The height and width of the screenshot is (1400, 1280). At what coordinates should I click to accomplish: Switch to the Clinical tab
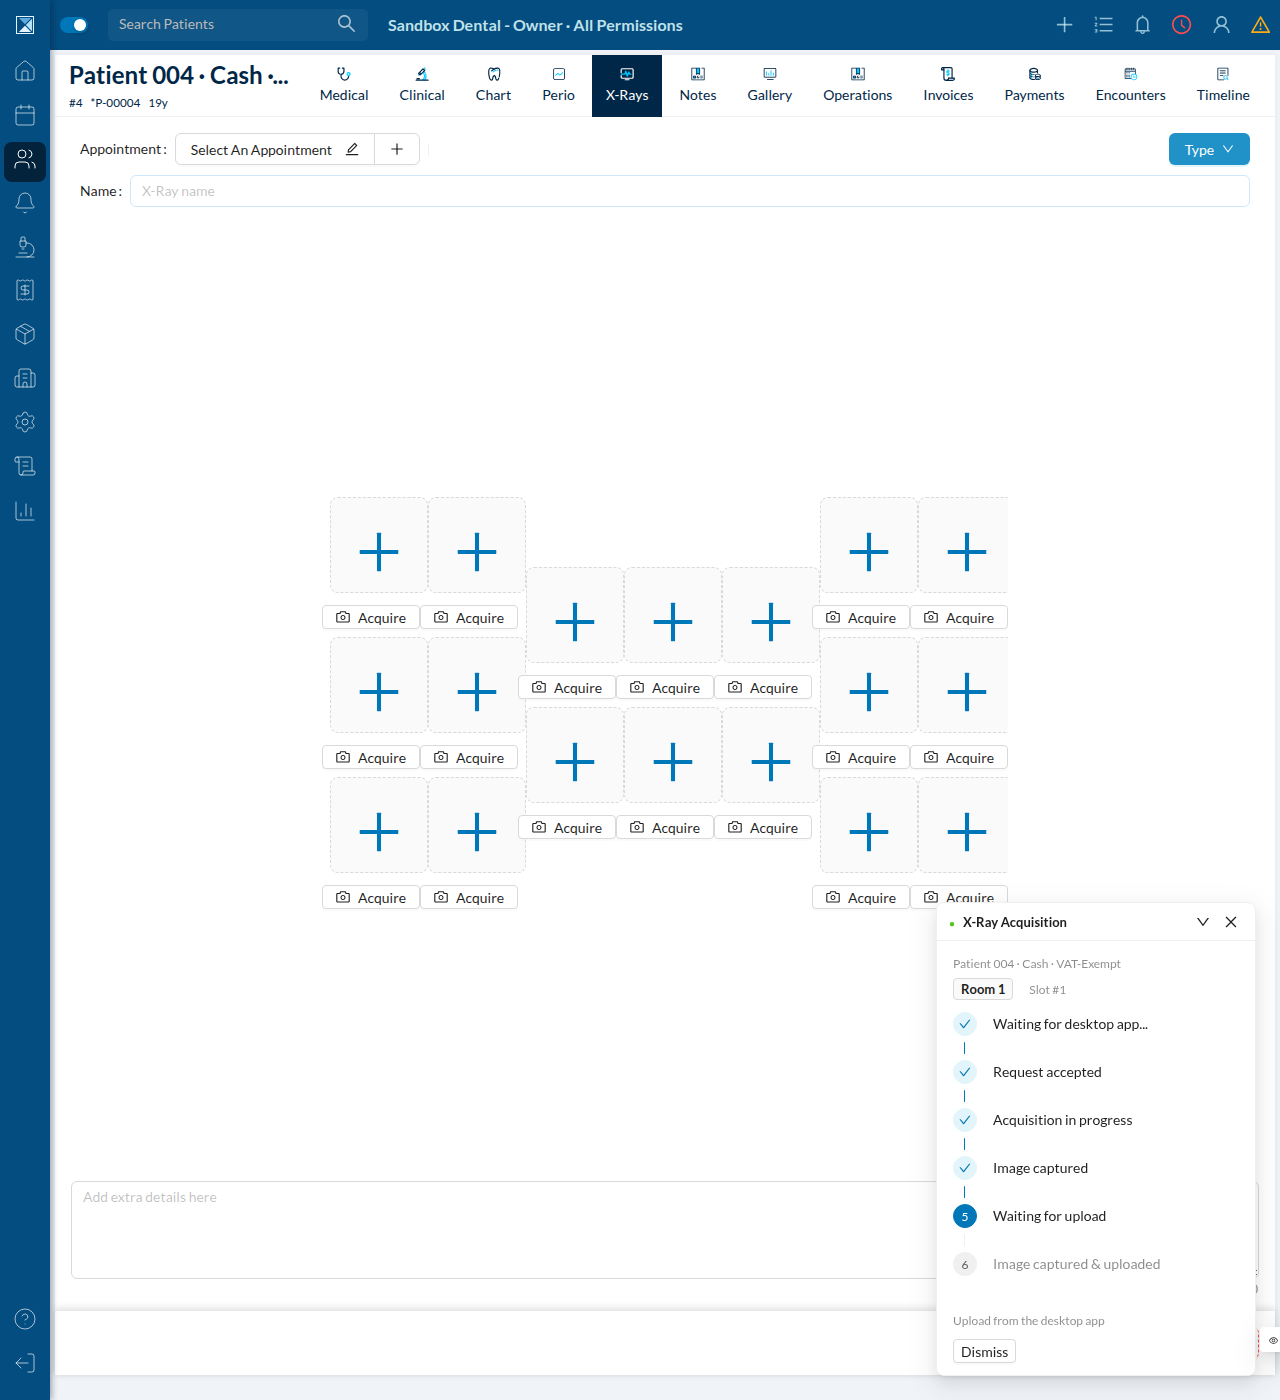(422, 85)
